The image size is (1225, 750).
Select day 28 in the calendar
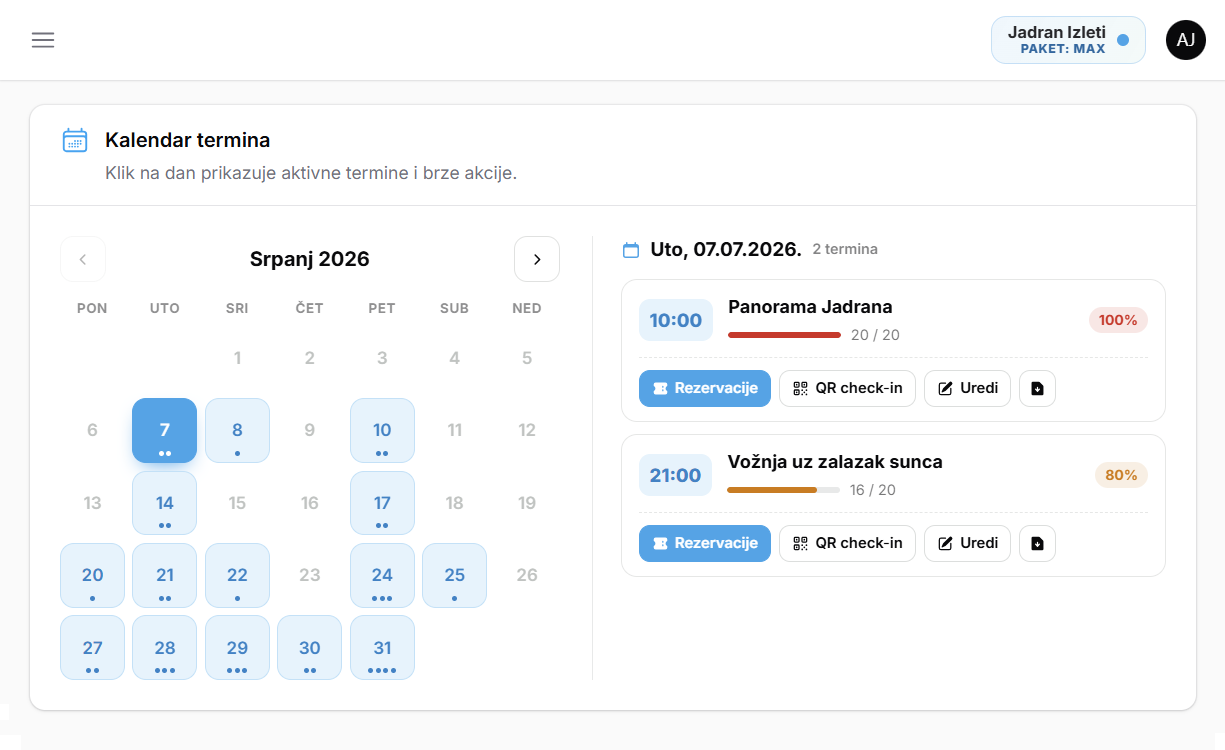[x=165, y=648]
